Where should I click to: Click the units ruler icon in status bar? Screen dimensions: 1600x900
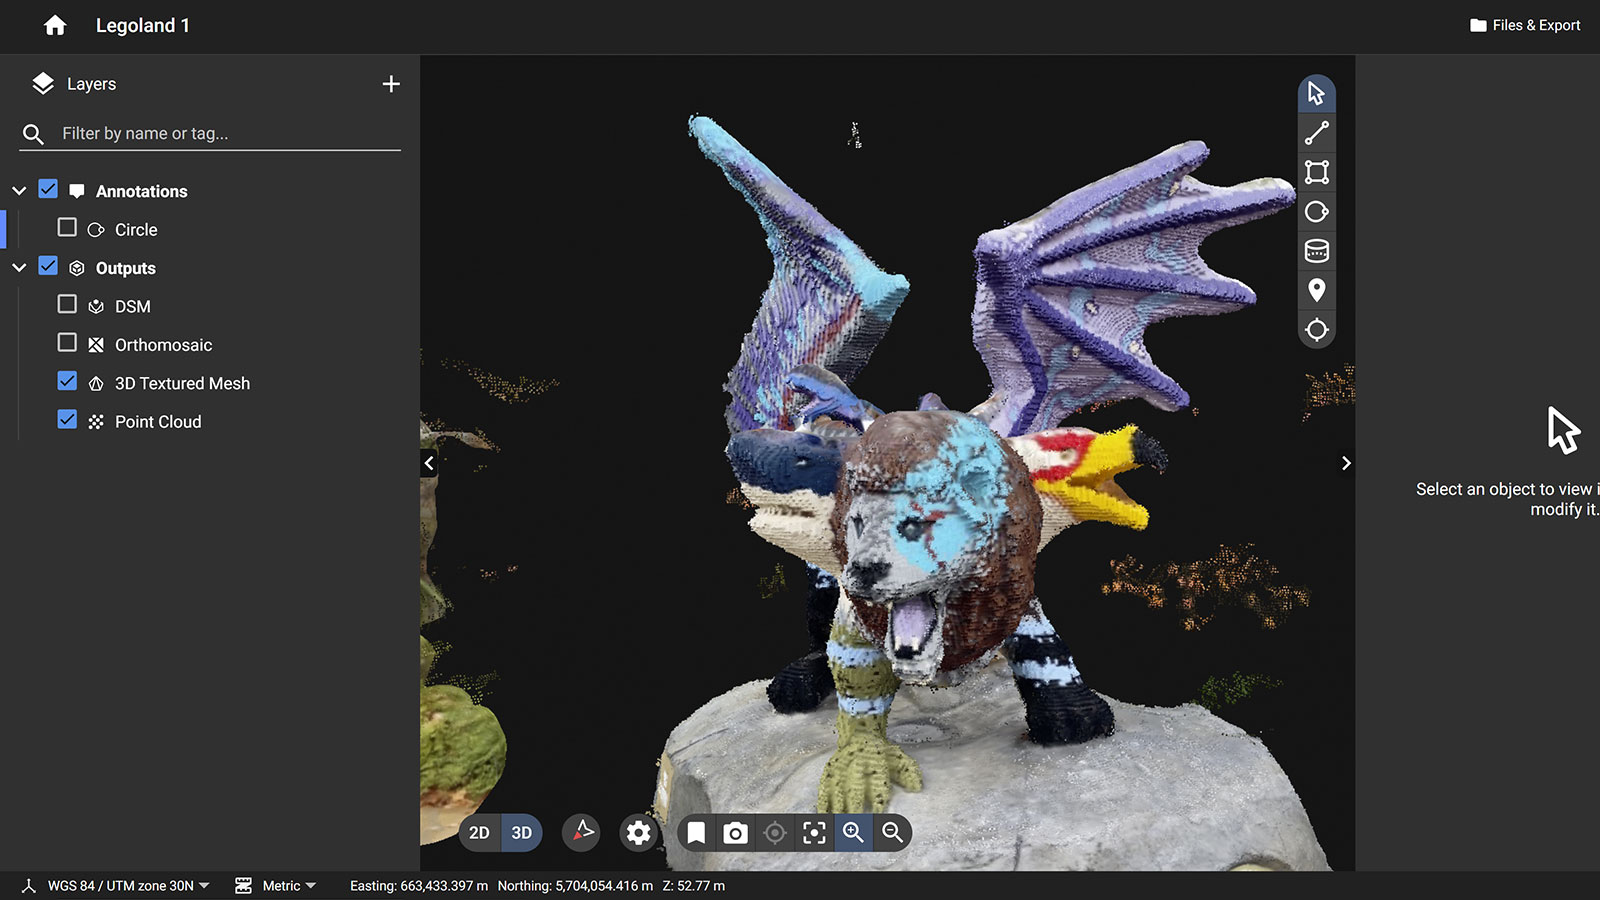pyautogui.click(x=243, y=886)
